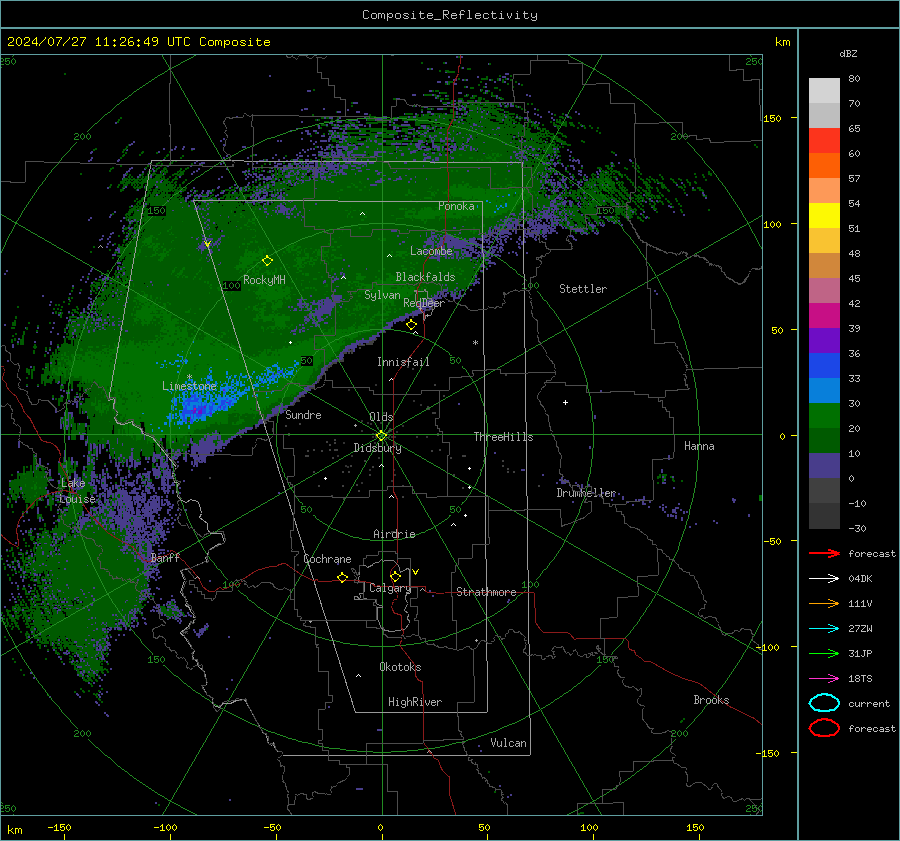Select the yellow diamond marker above Calgary label
This screenshot has height=841, width=900.
395,576
